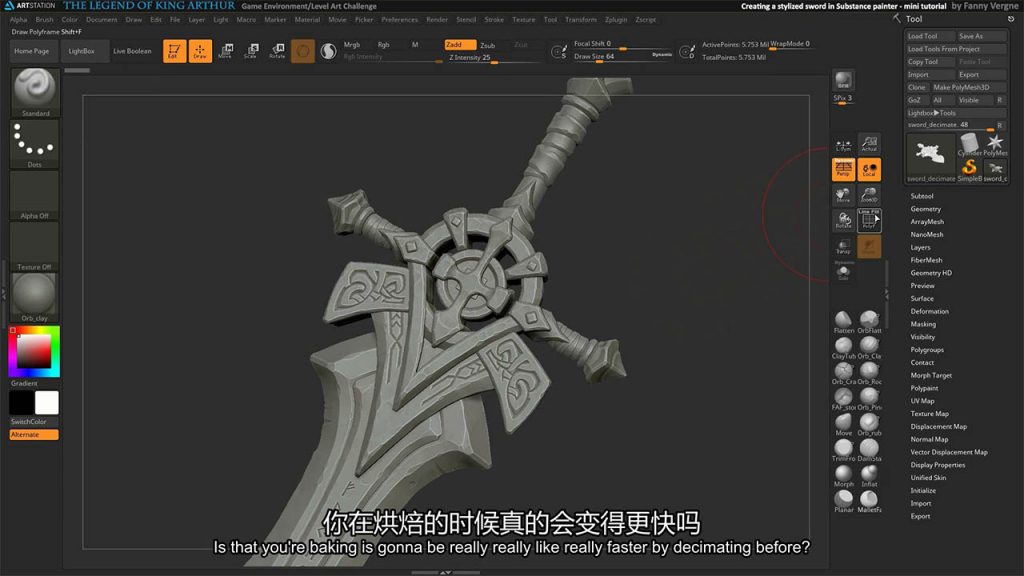Open the Brush menu
The image size is (1024, 576).
pos(44,20)
